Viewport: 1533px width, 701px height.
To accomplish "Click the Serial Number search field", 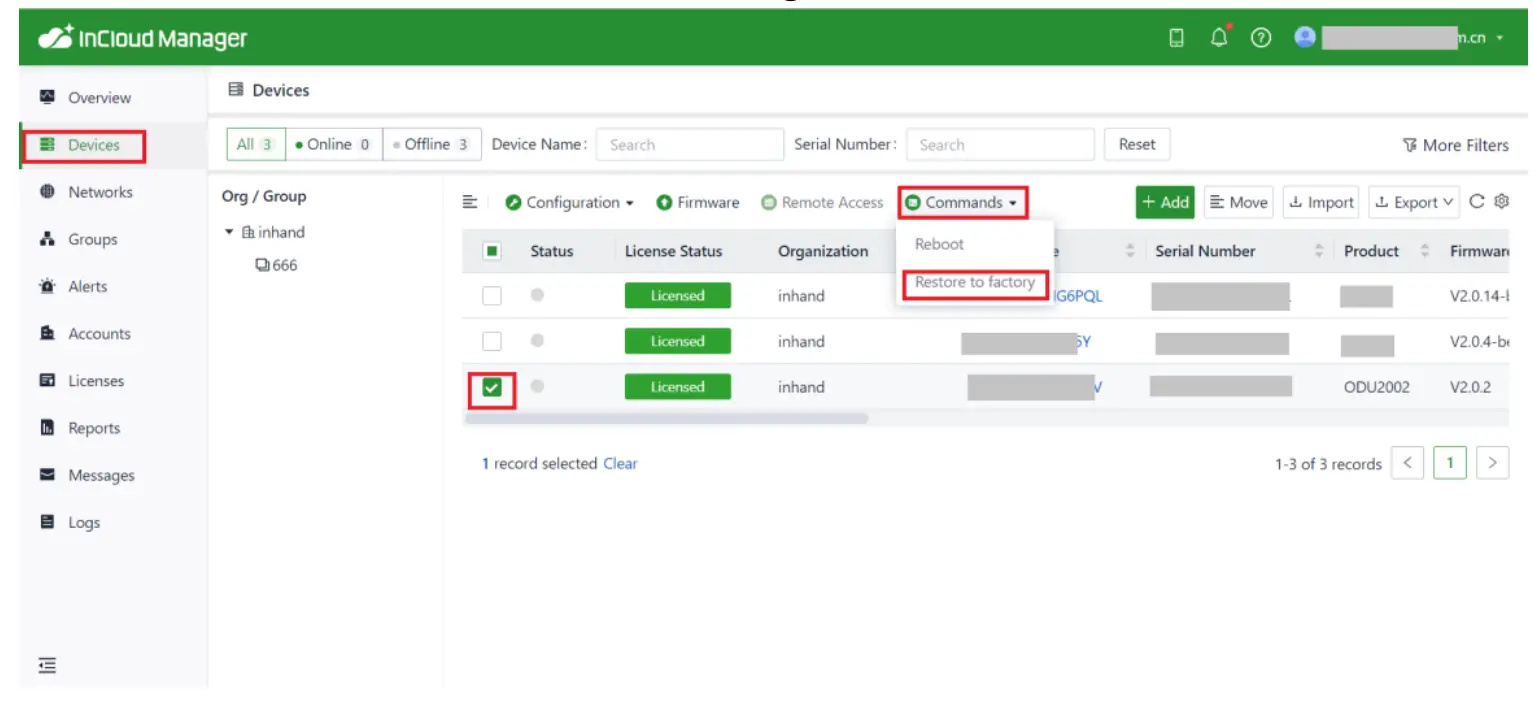I will [x=1000, y=144].
